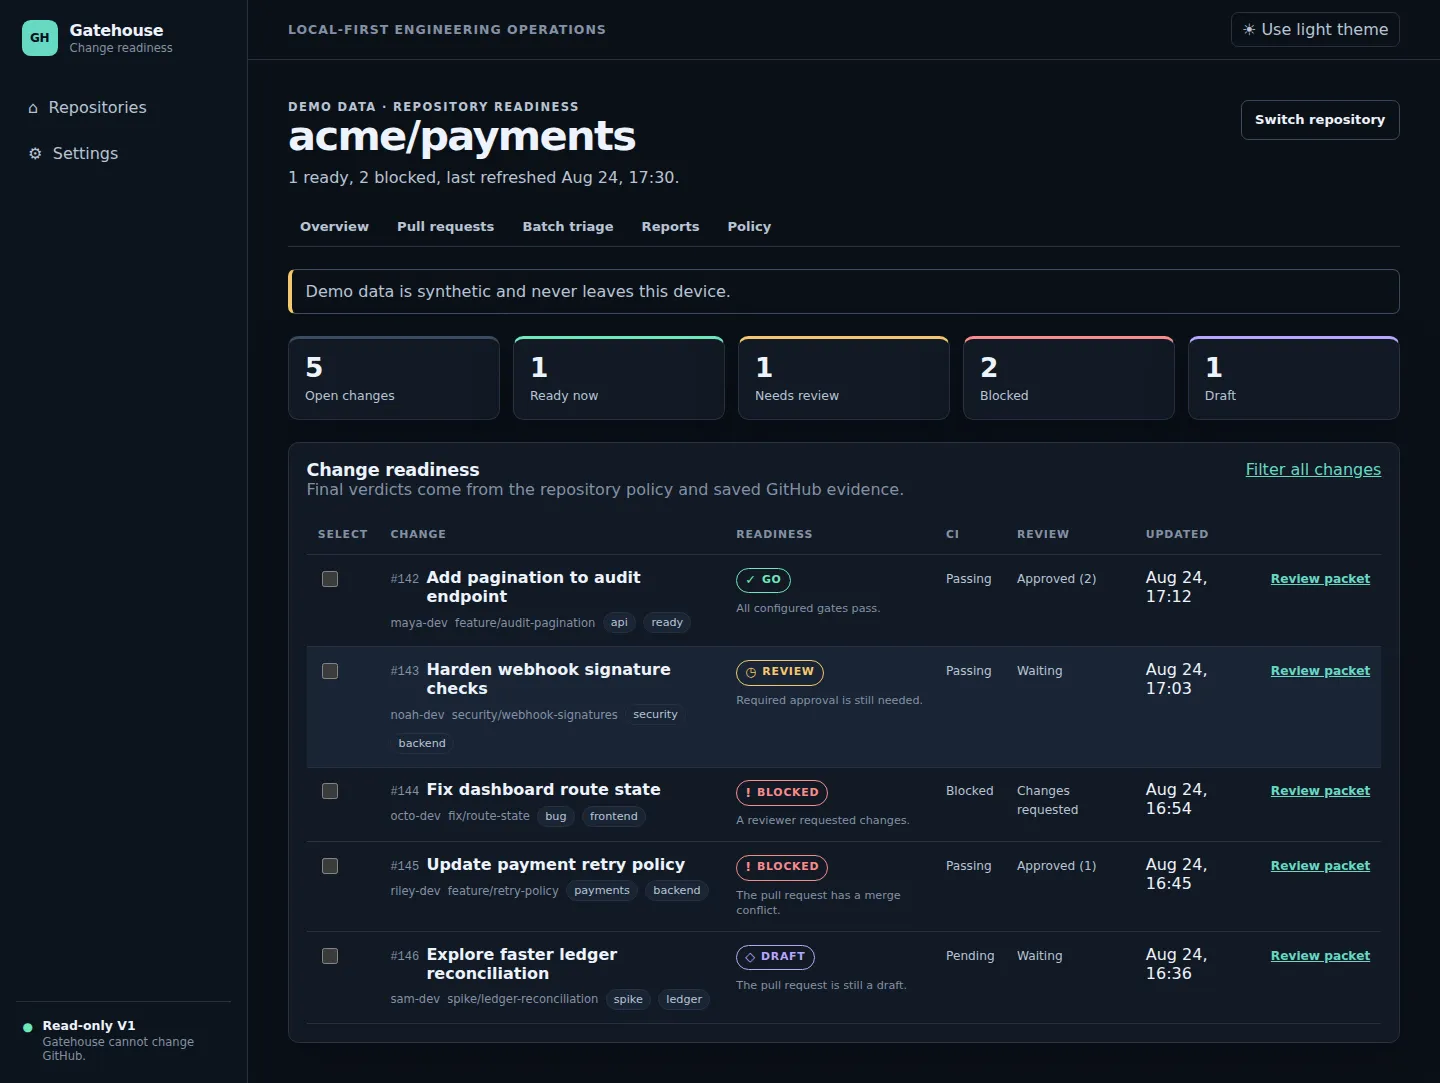Click the Open changes stat card
The height and width of the screenshot is (1083, 1440).
[x=394, y=378]
